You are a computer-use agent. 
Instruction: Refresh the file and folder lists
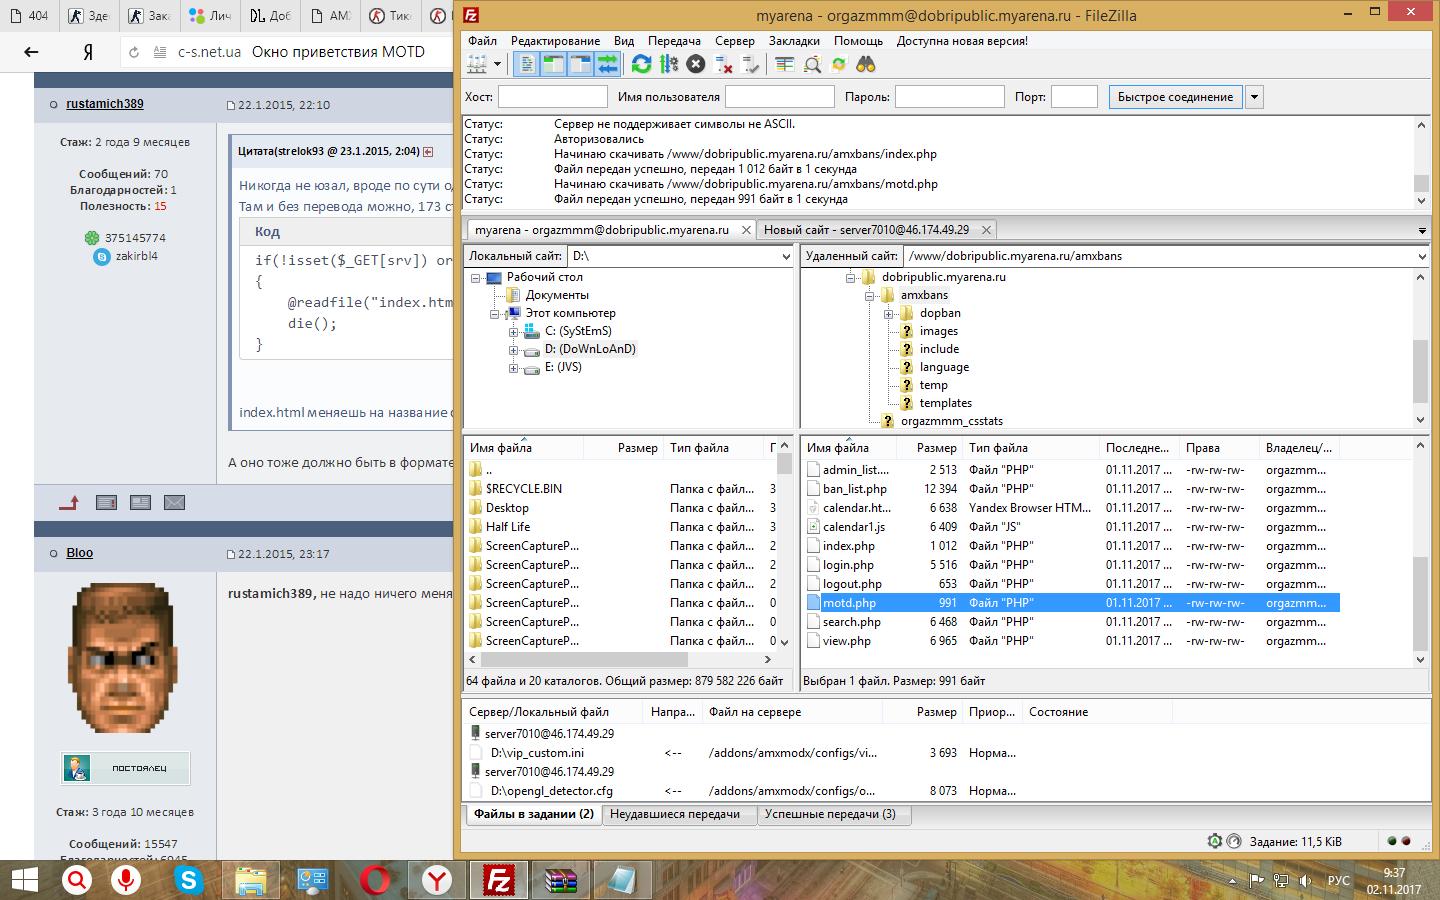click(641, 64)
